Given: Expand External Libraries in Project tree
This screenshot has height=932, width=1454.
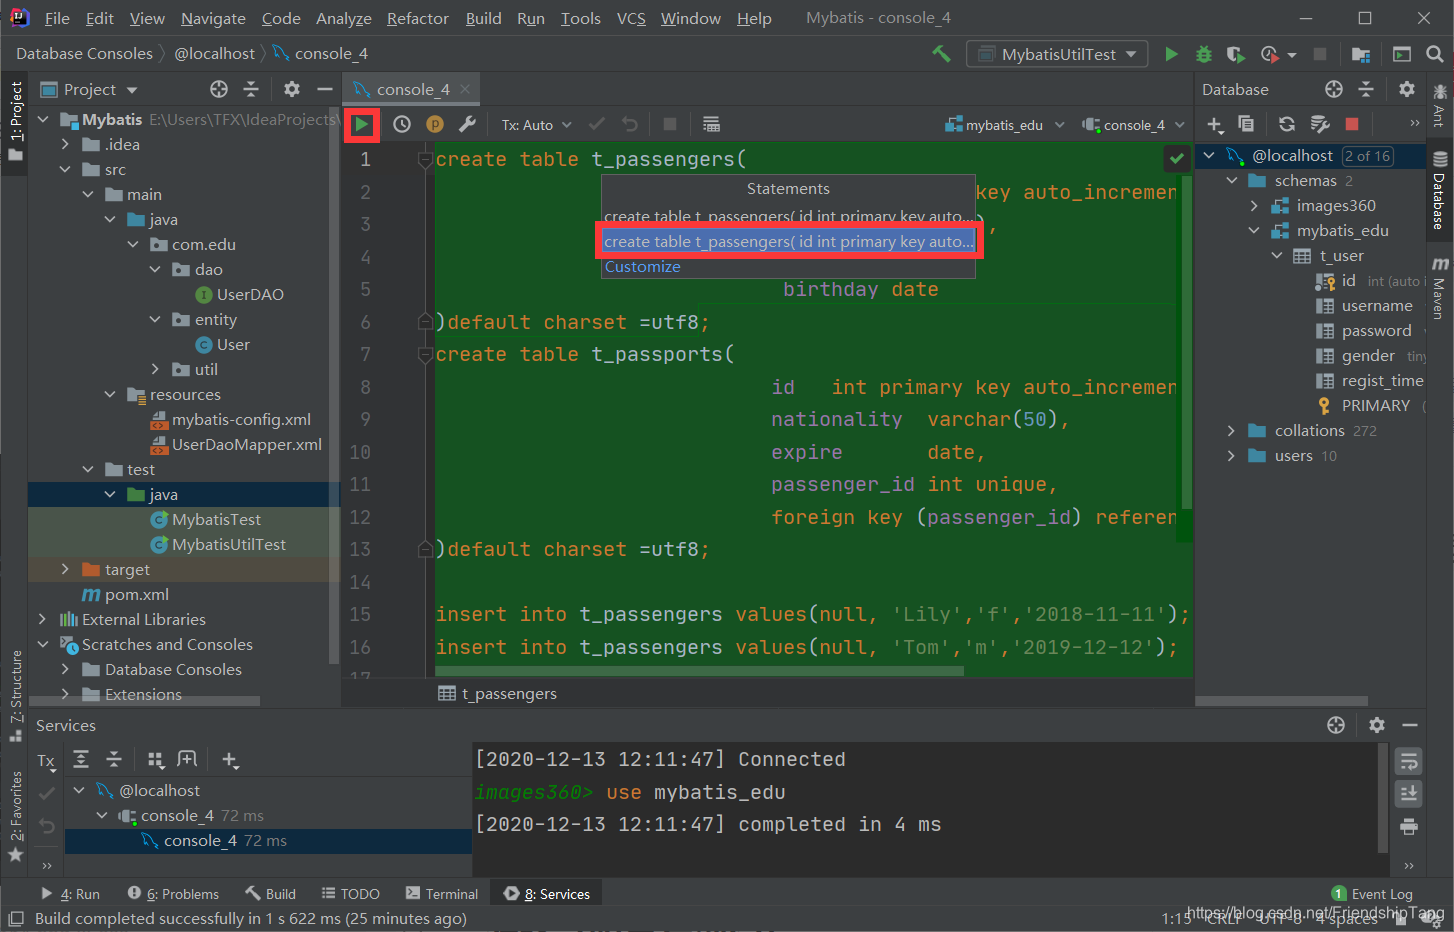Looking at the screenshot, I should pos(42,619).
